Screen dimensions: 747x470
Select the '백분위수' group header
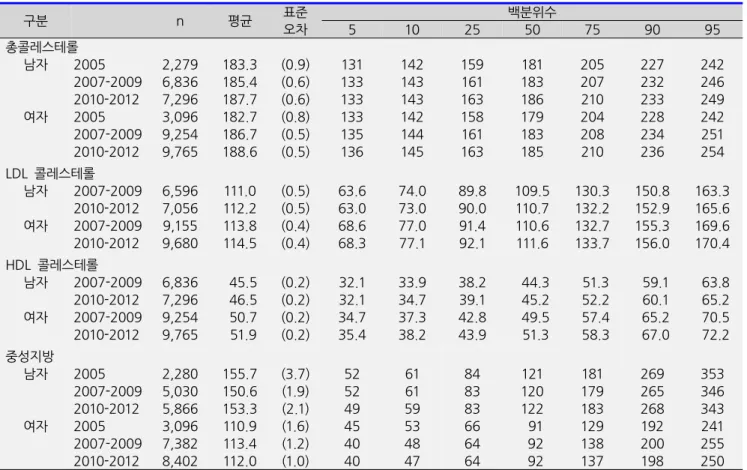pyautogui.click(x=532, y=12)
